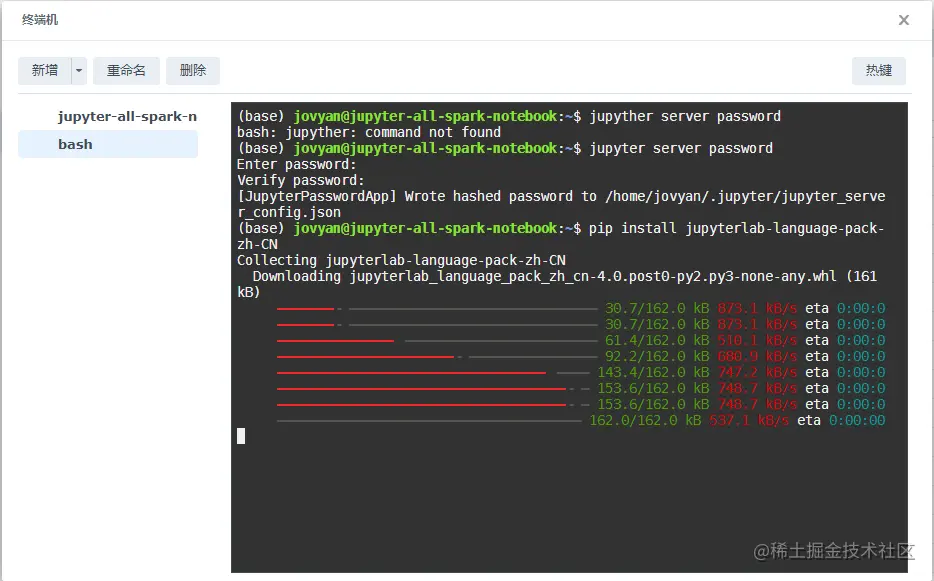Screen dimensions: 934x581
Task: Click the 新增 button
Action: point(45,71)
